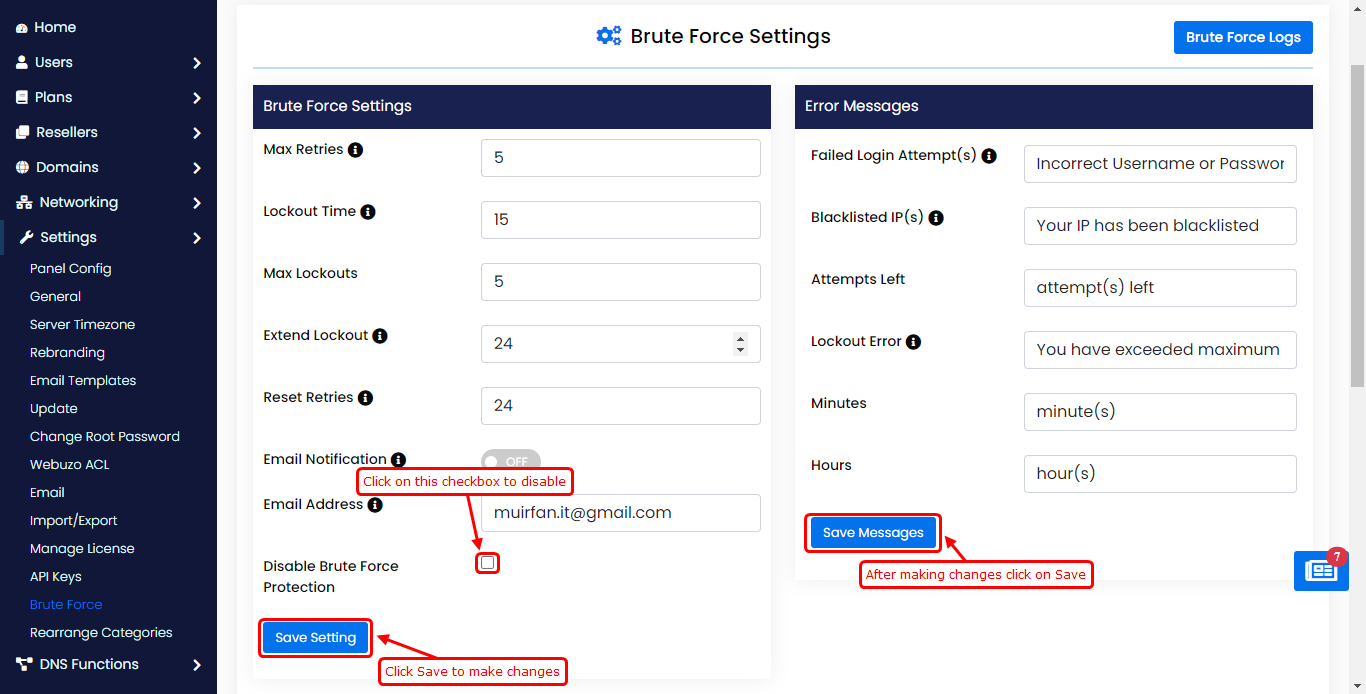
Task: Open Panel Config in Settings submenu
Action: [70, 268]
